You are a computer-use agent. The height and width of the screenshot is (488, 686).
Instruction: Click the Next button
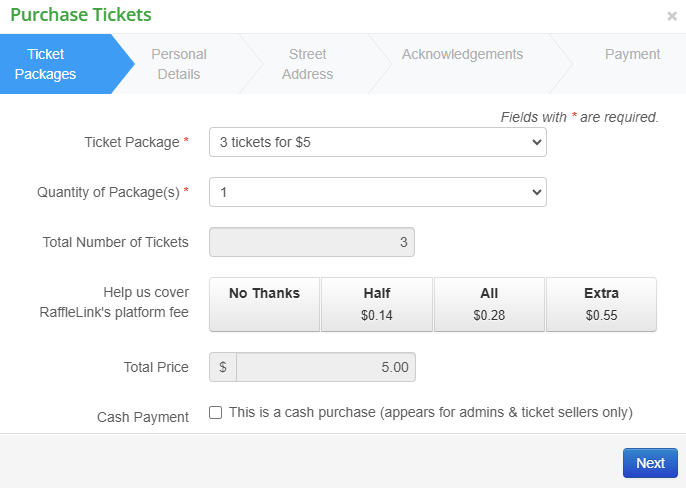click(x=650, y=463)
